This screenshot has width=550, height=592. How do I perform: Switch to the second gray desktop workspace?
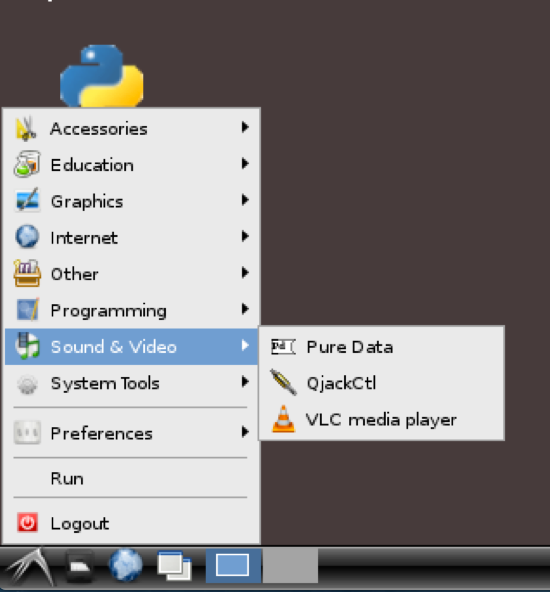coord(290,565)
